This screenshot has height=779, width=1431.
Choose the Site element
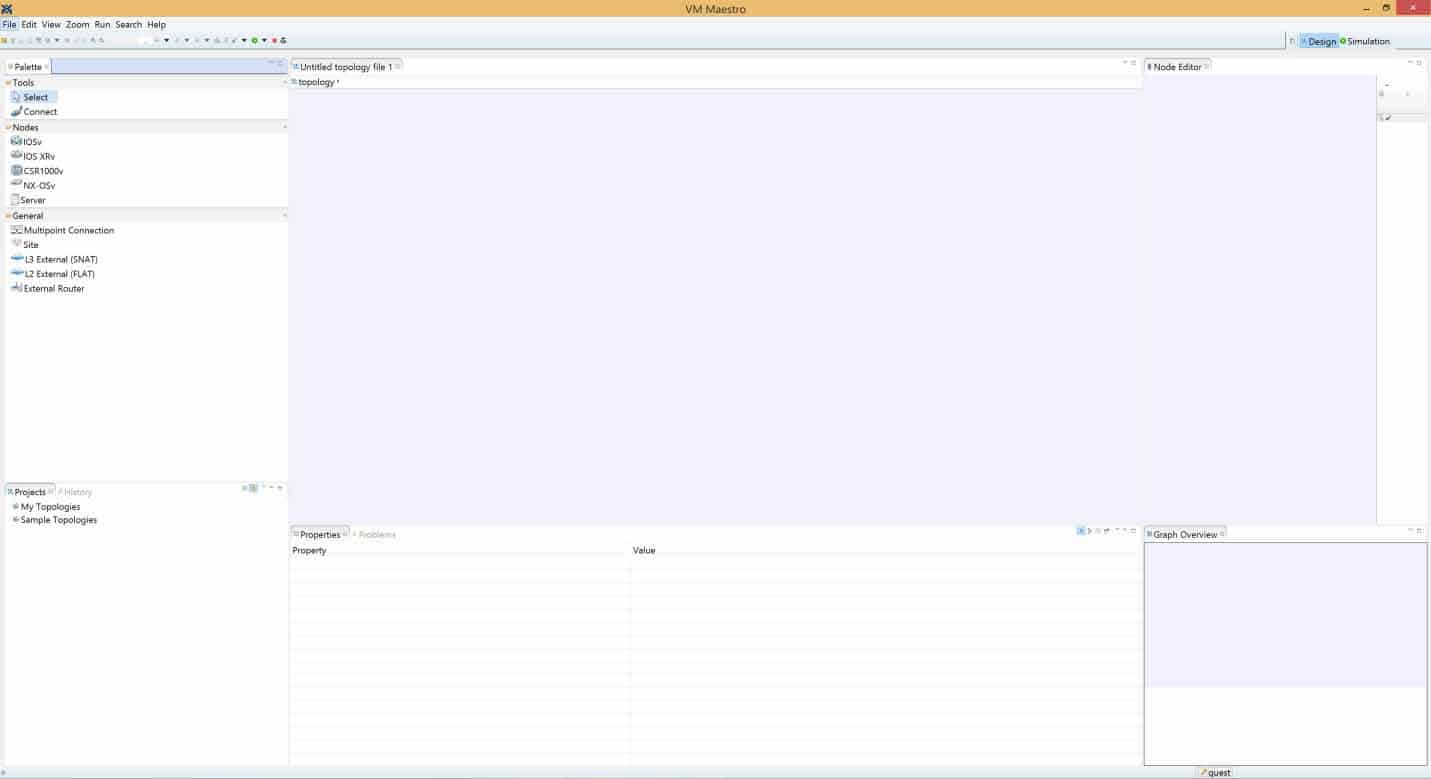coord(25,245)
